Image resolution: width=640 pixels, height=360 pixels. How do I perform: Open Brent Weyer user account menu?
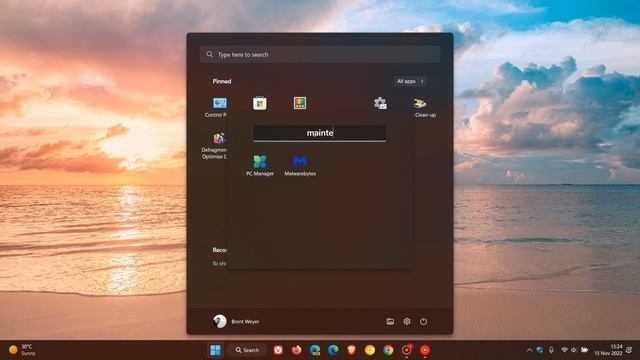[x=236, y=322]
